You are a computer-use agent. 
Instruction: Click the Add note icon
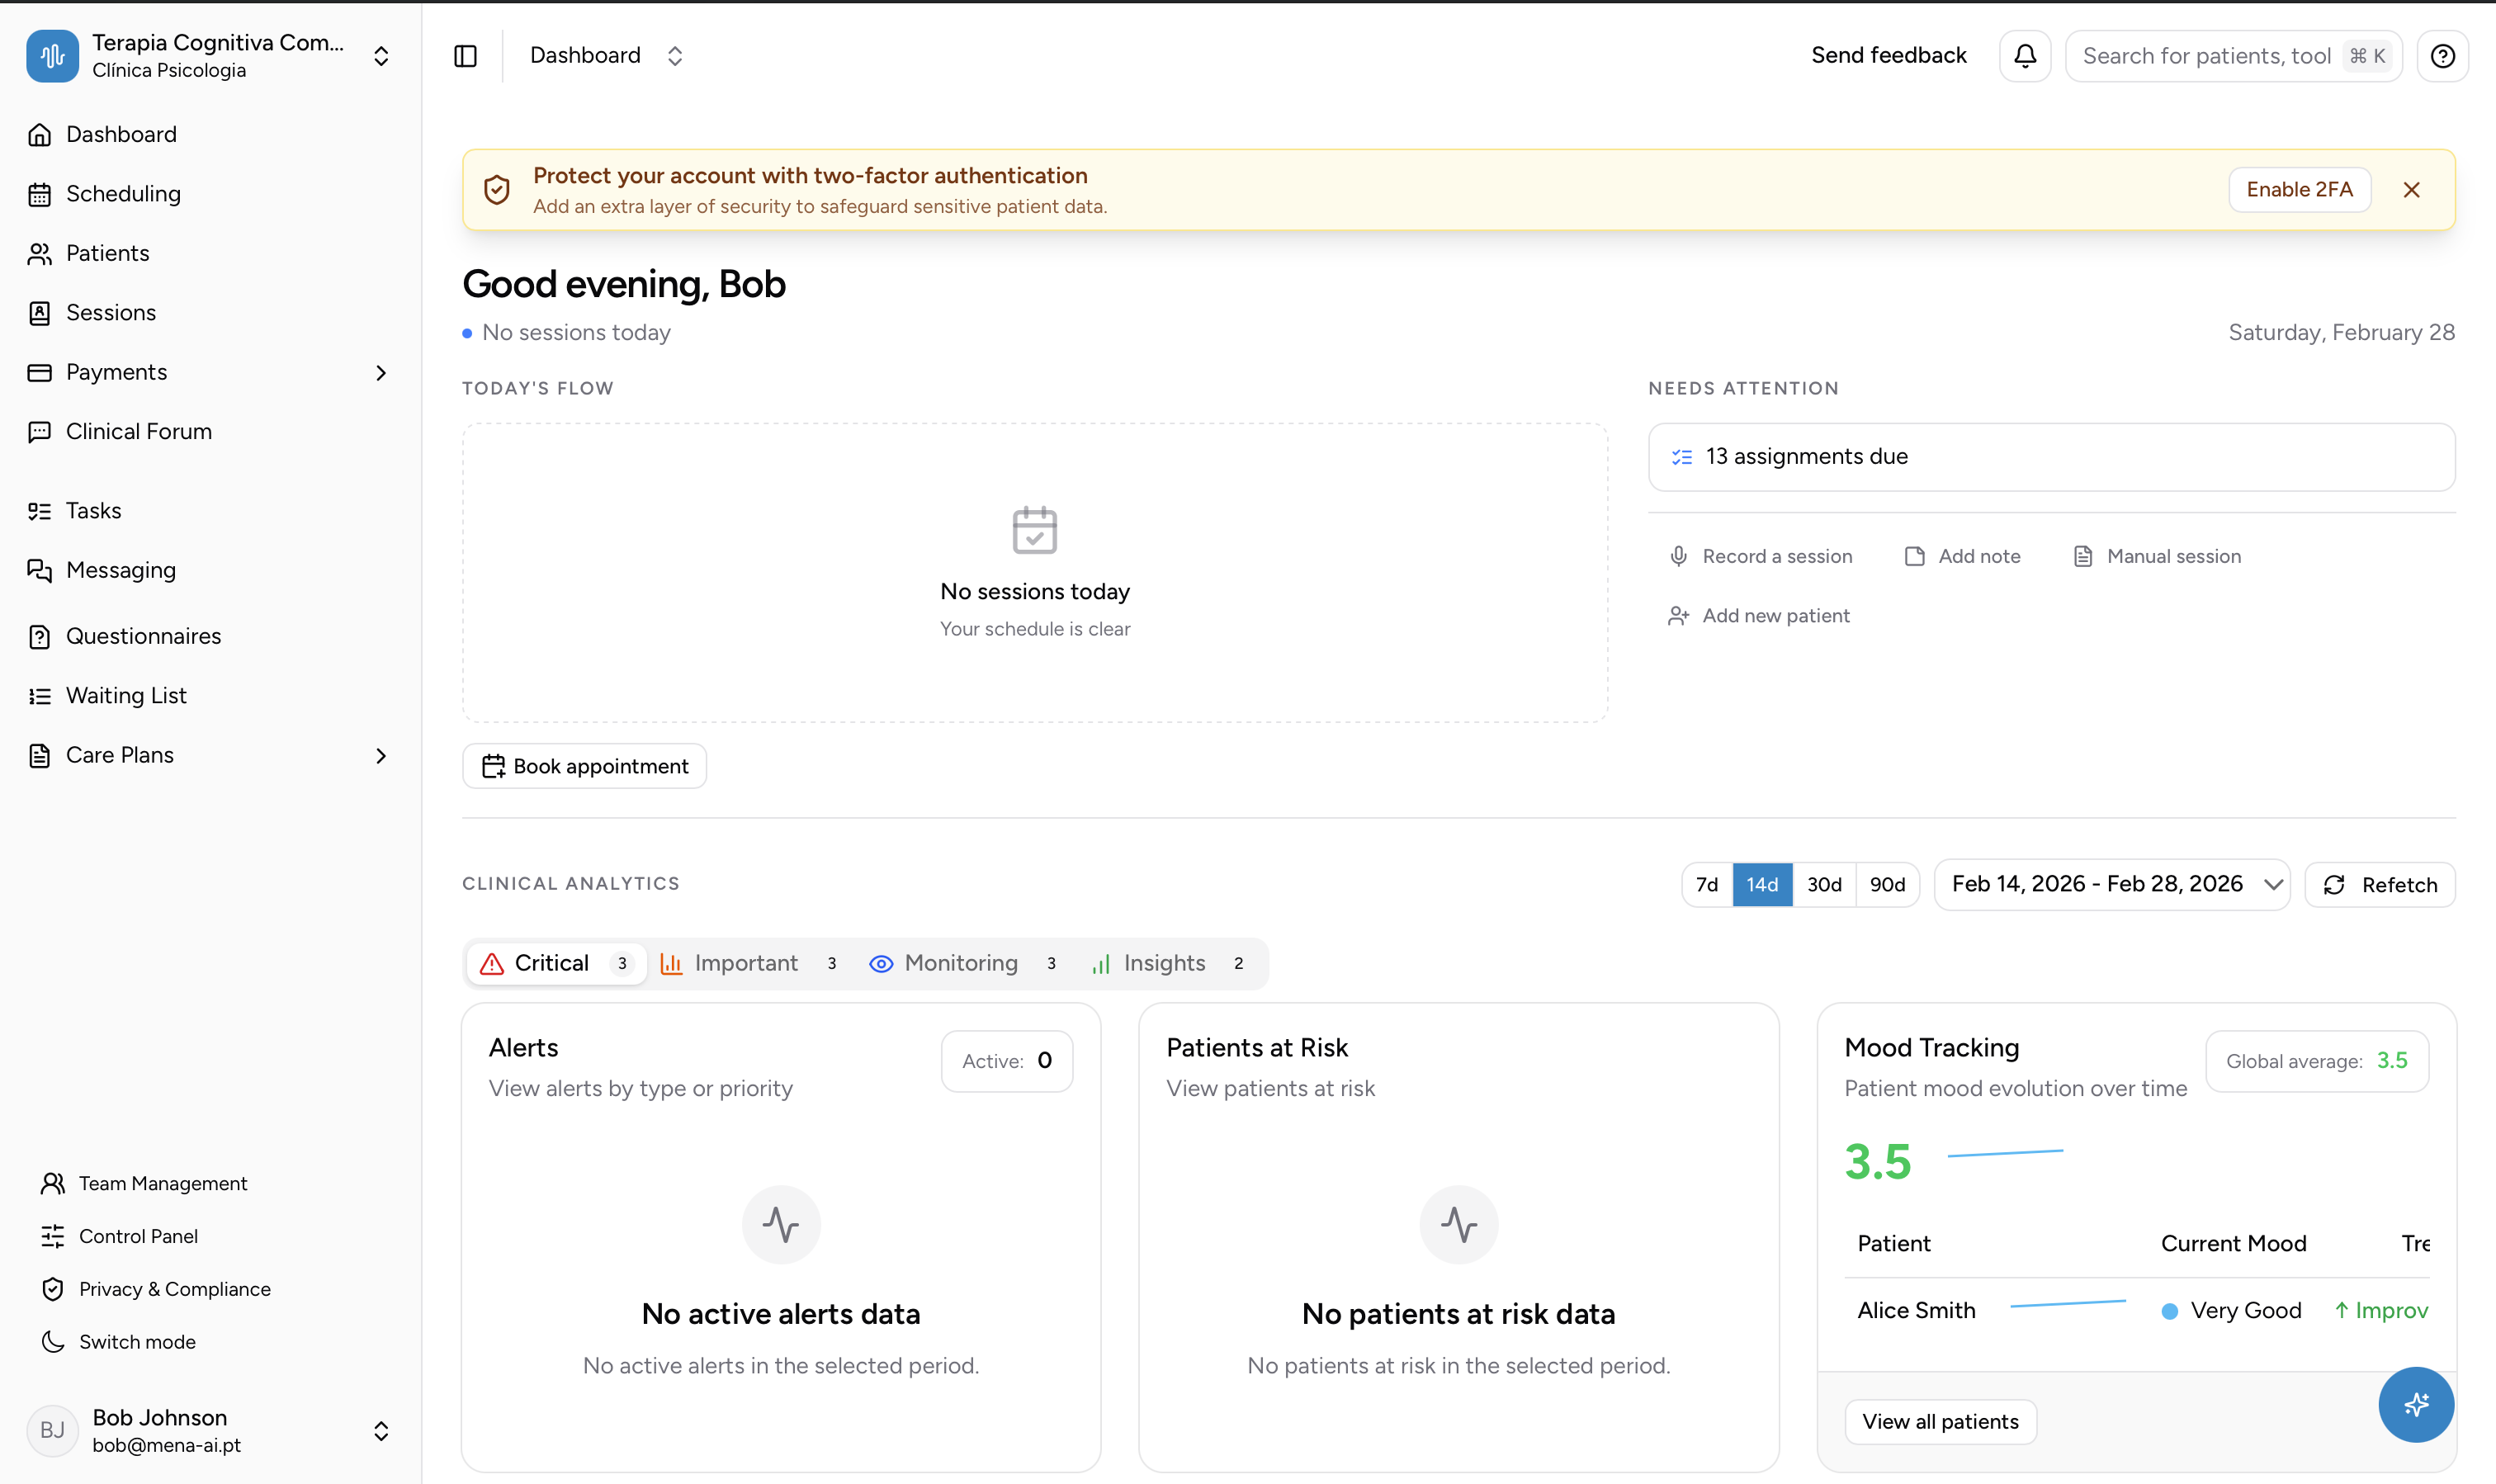[1913, 556]
